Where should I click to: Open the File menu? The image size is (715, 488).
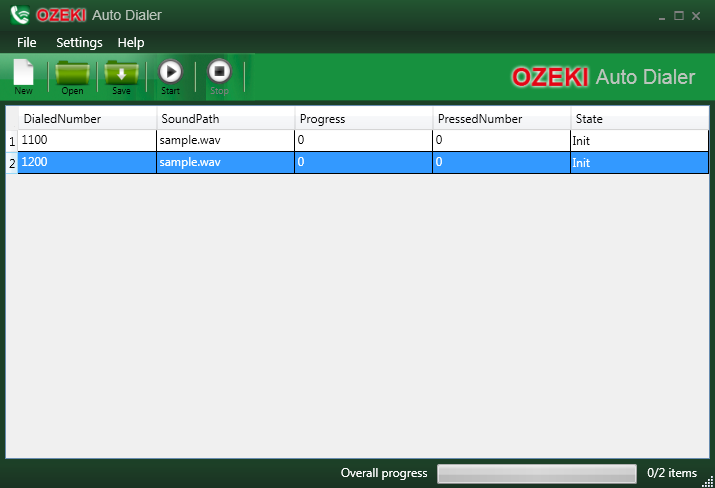(26, 42)
